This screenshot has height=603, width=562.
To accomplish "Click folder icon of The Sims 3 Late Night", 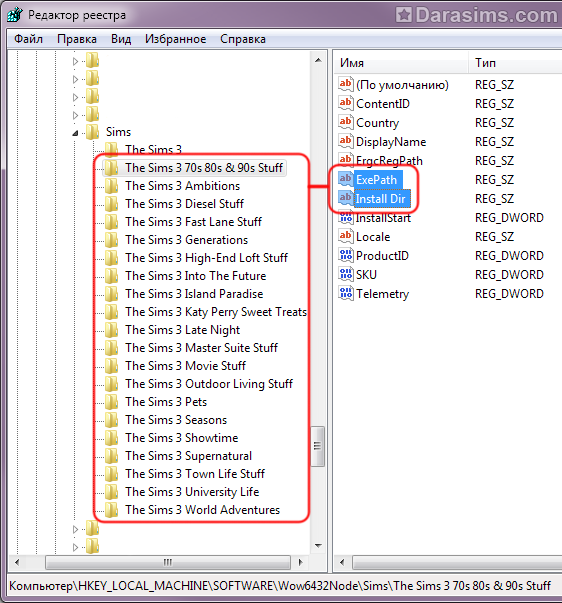I will [x=112, y=330].
